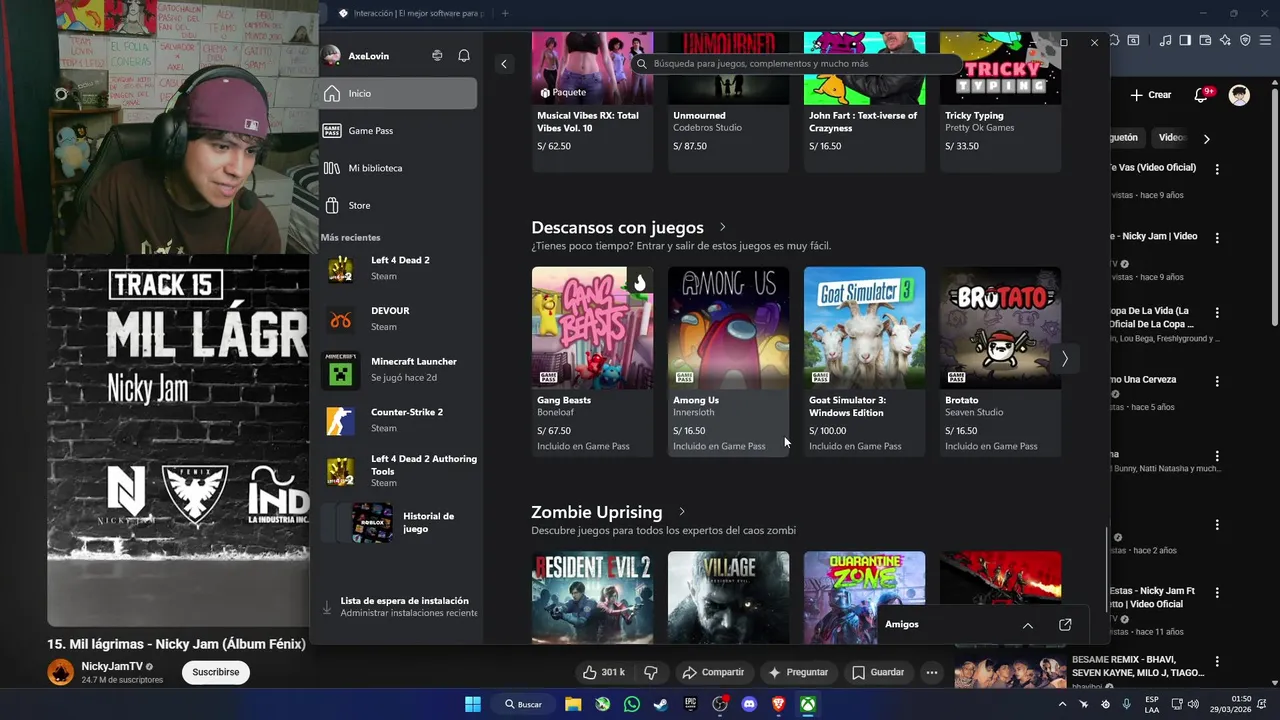
Task: Launch Left 4 Dead 2 from recents
Action: (x=398, y=268)
